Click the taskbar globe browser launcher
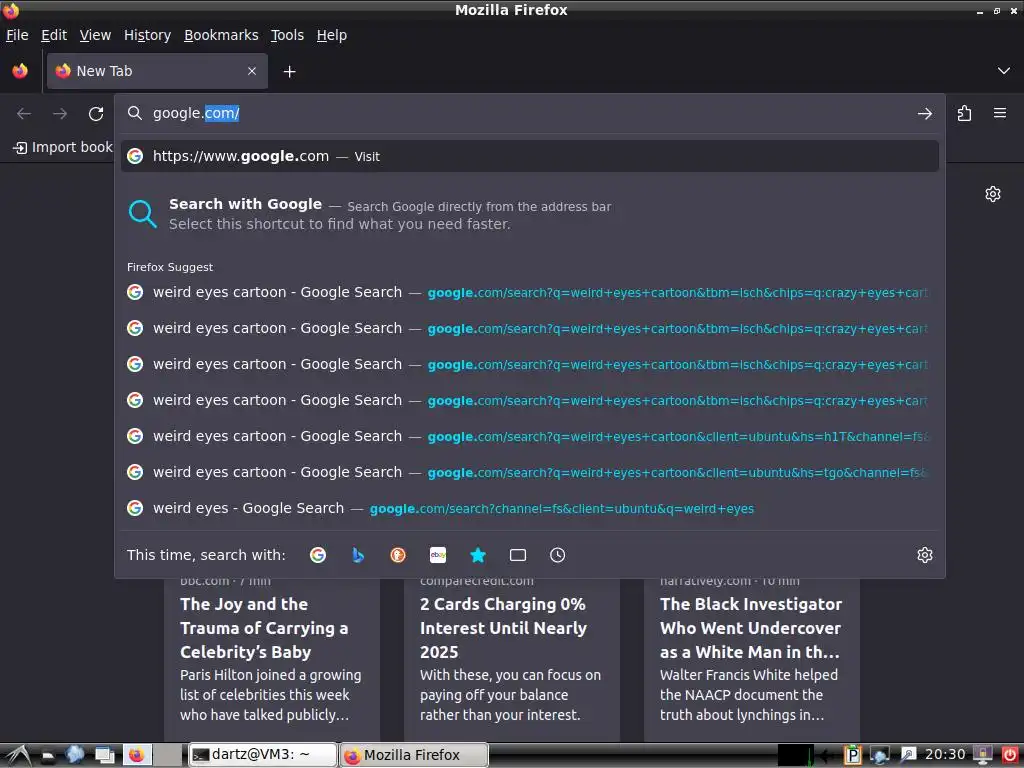 (x=74, y=754)
